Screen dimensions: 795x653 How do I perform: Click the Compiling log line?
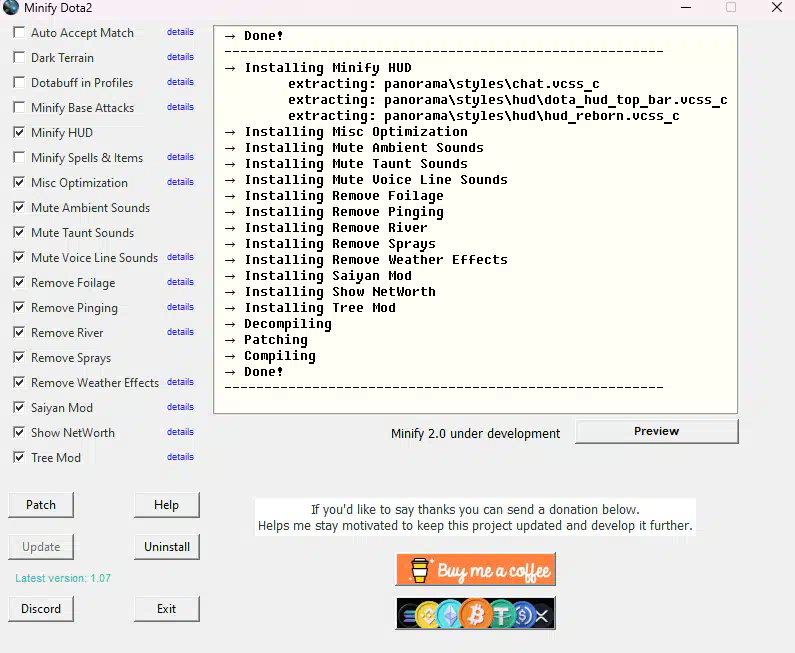[270, 356]
